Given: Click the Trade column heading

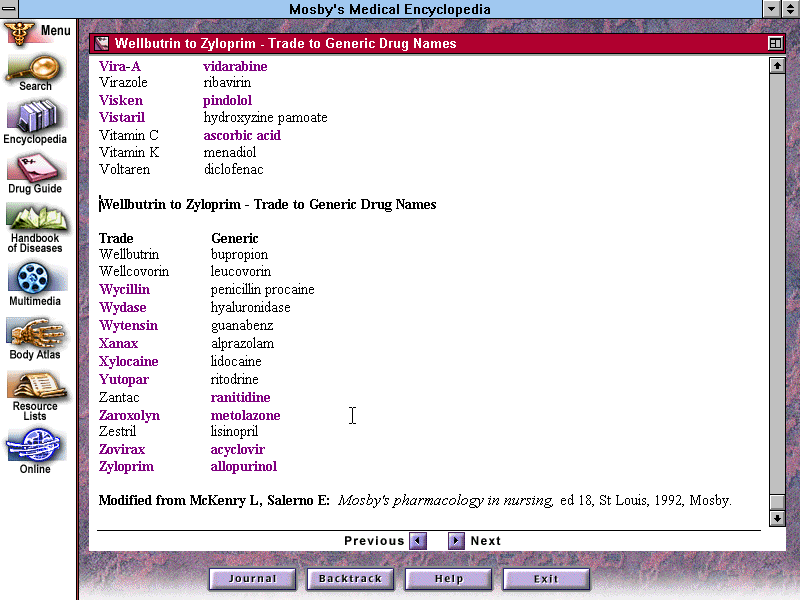Looking at the screenshot, I should point(116,238).
